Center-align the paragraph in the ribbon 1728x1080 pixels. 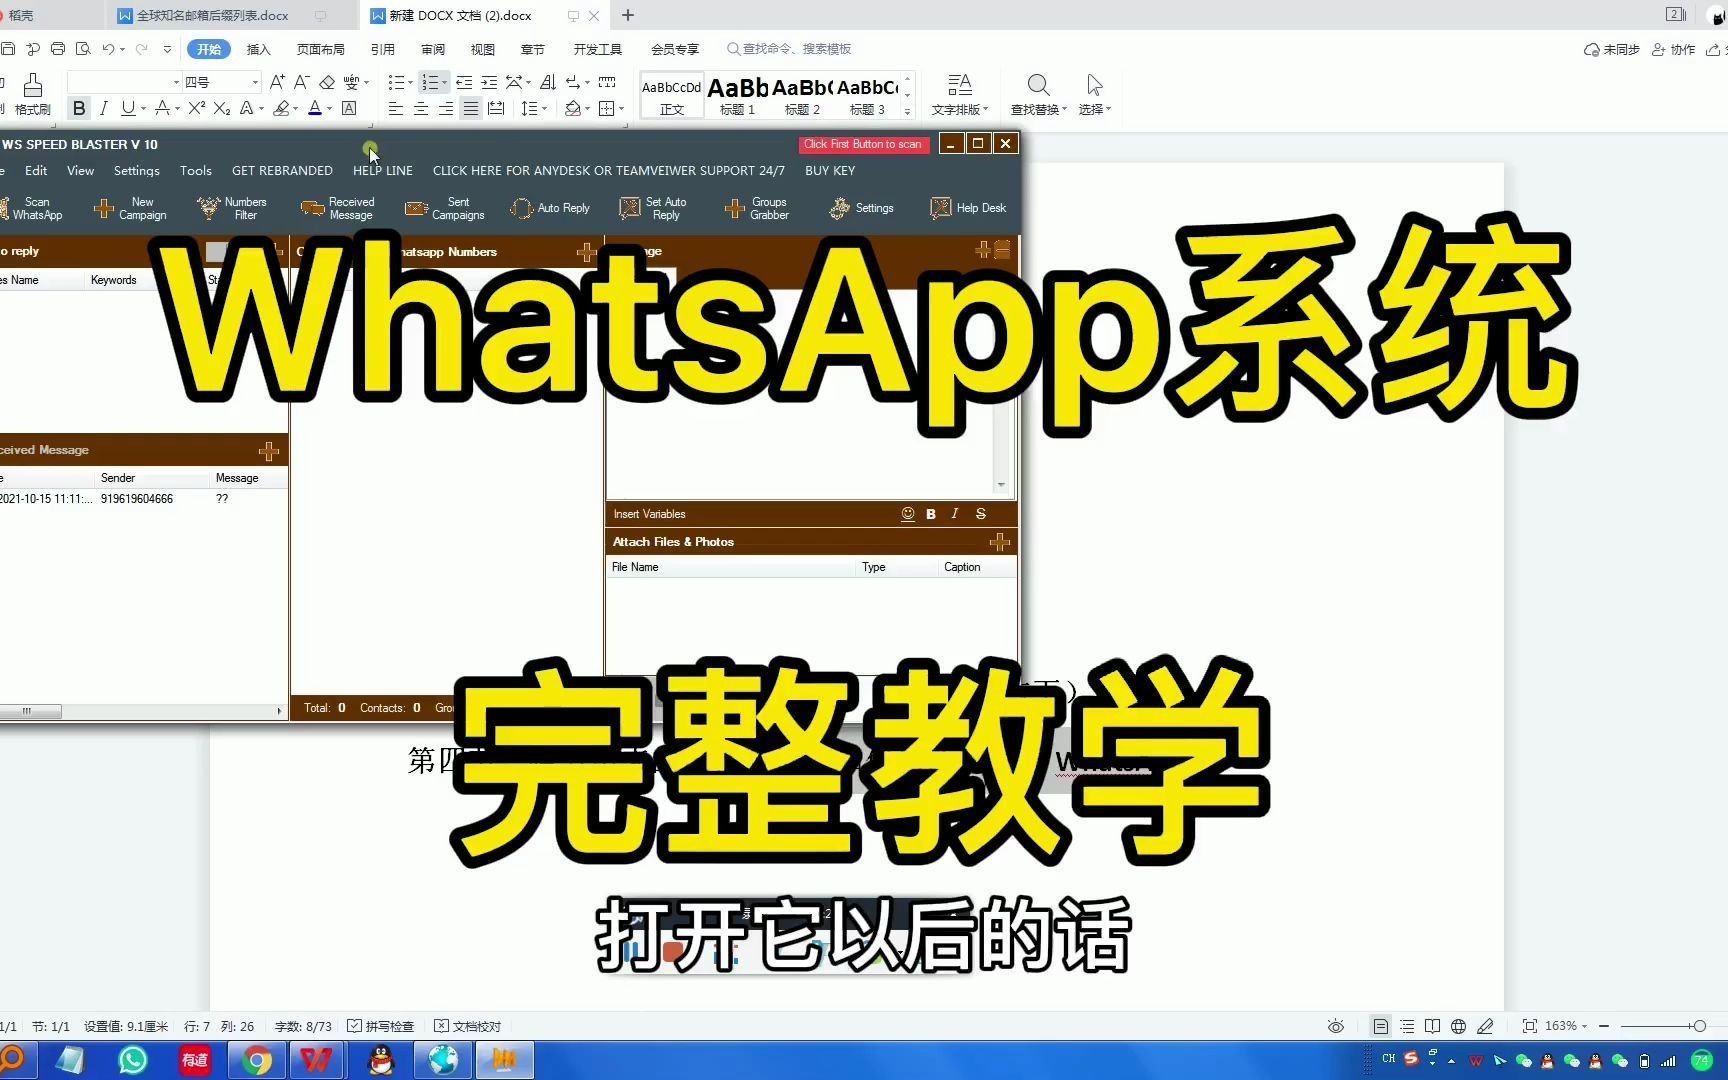coord(421,108)
